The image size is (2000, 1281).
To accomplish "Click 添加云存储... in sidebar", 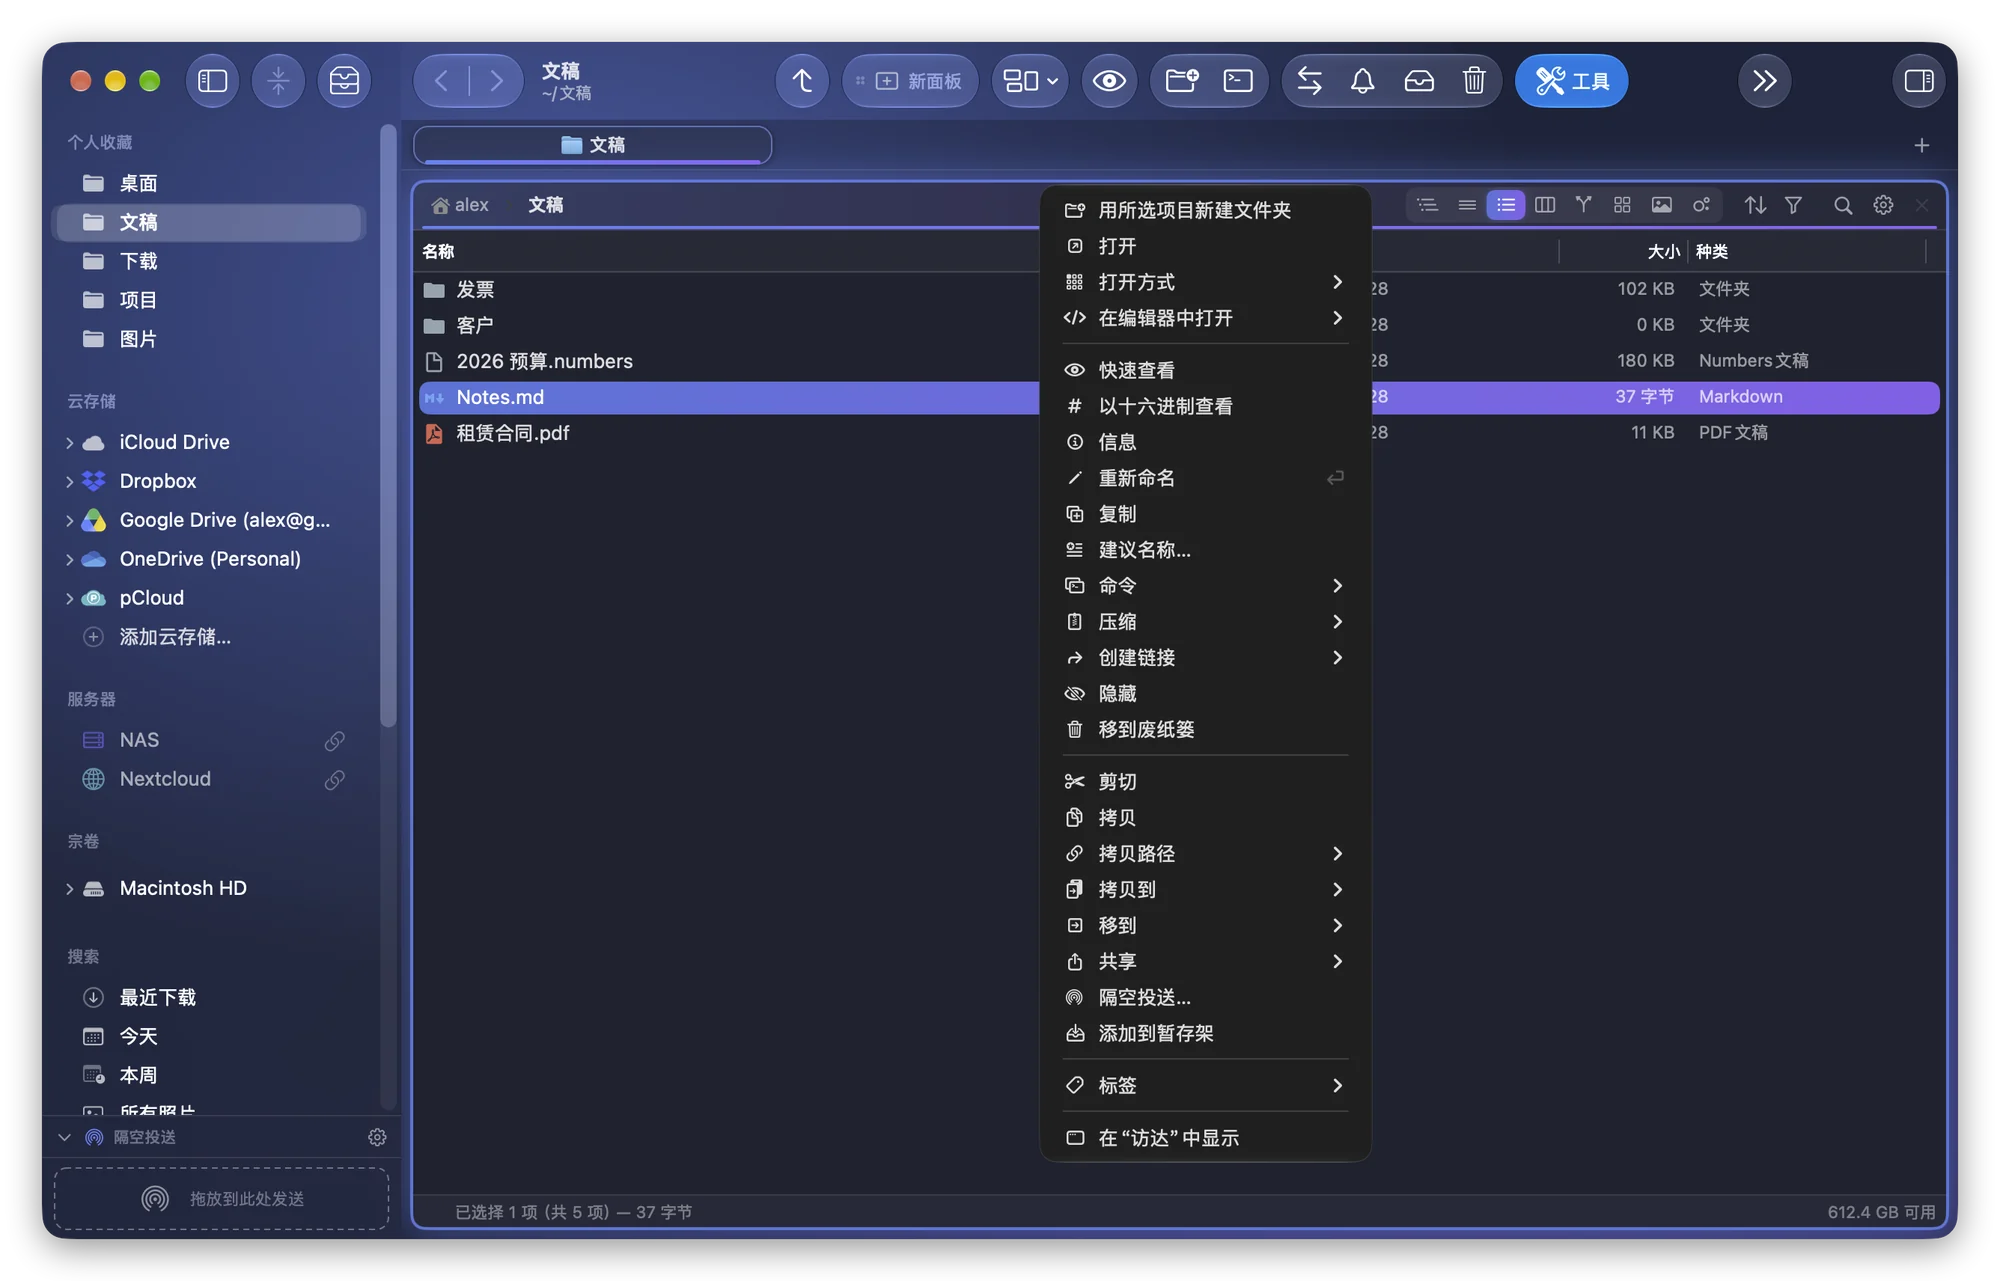I will point(175,637).
